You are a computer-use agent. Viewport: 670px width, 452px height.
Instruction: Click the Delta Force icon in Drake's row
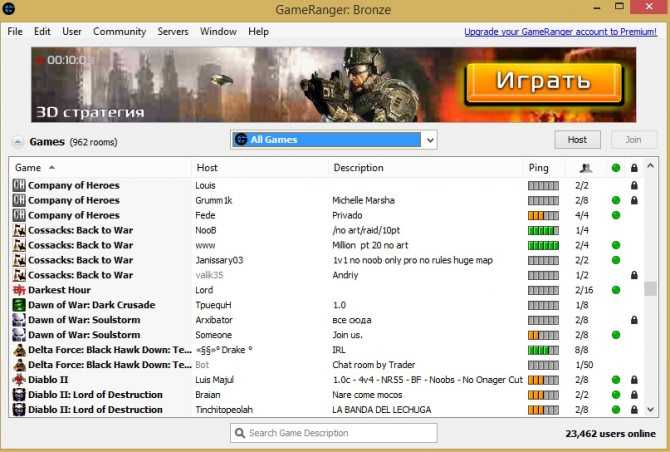(x=19, y=350)
